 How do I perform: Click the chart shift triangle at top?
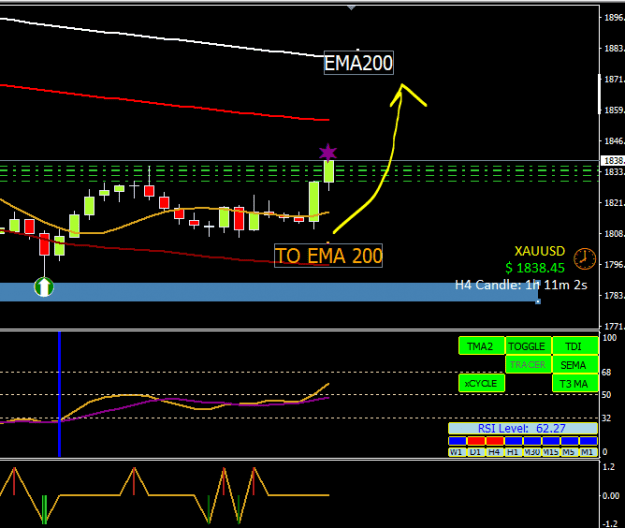[351, 8]
